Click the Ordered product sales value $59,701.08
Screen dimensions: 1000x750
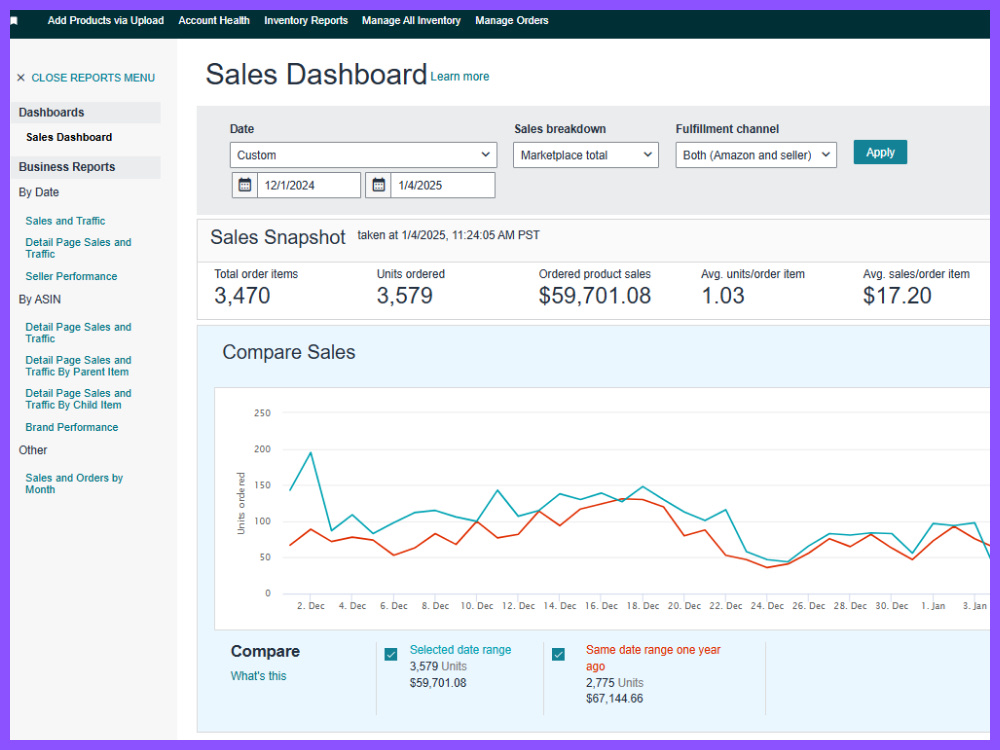point(594,296)
